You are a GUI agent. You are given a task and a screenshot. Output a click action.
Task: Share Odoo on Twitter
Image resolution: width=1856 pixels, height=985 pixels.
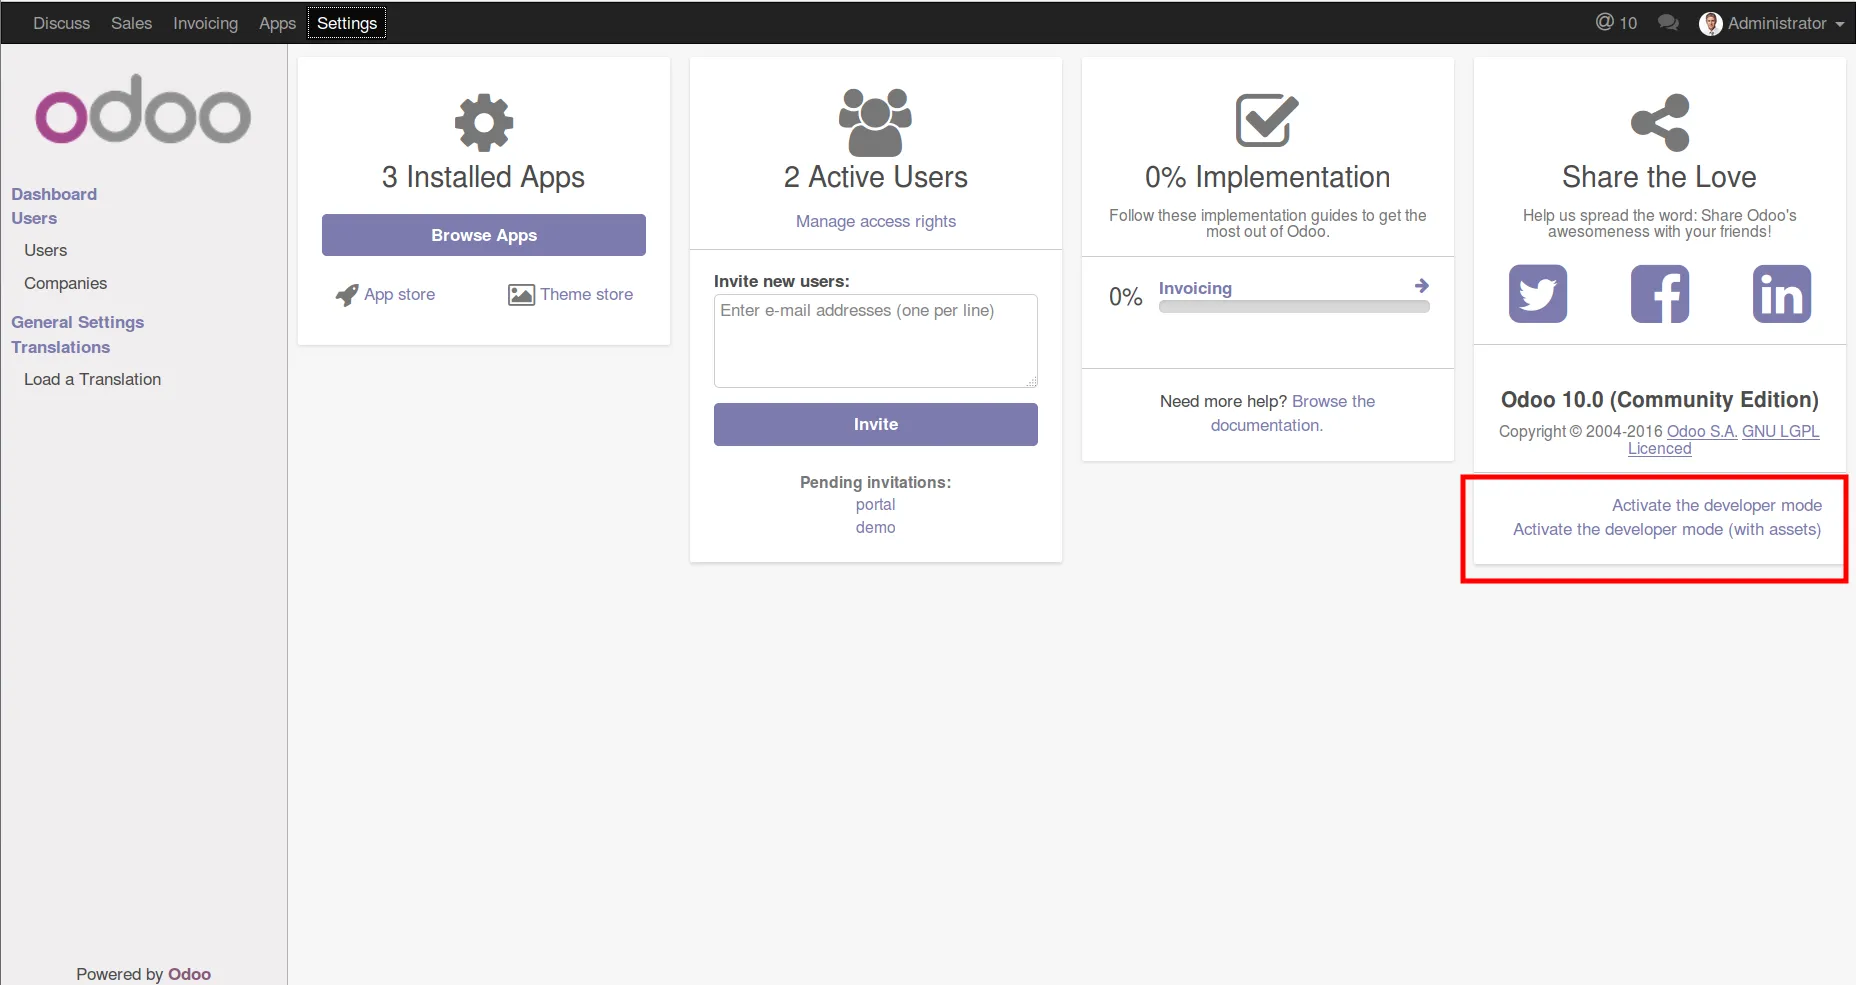point(1538,294)
